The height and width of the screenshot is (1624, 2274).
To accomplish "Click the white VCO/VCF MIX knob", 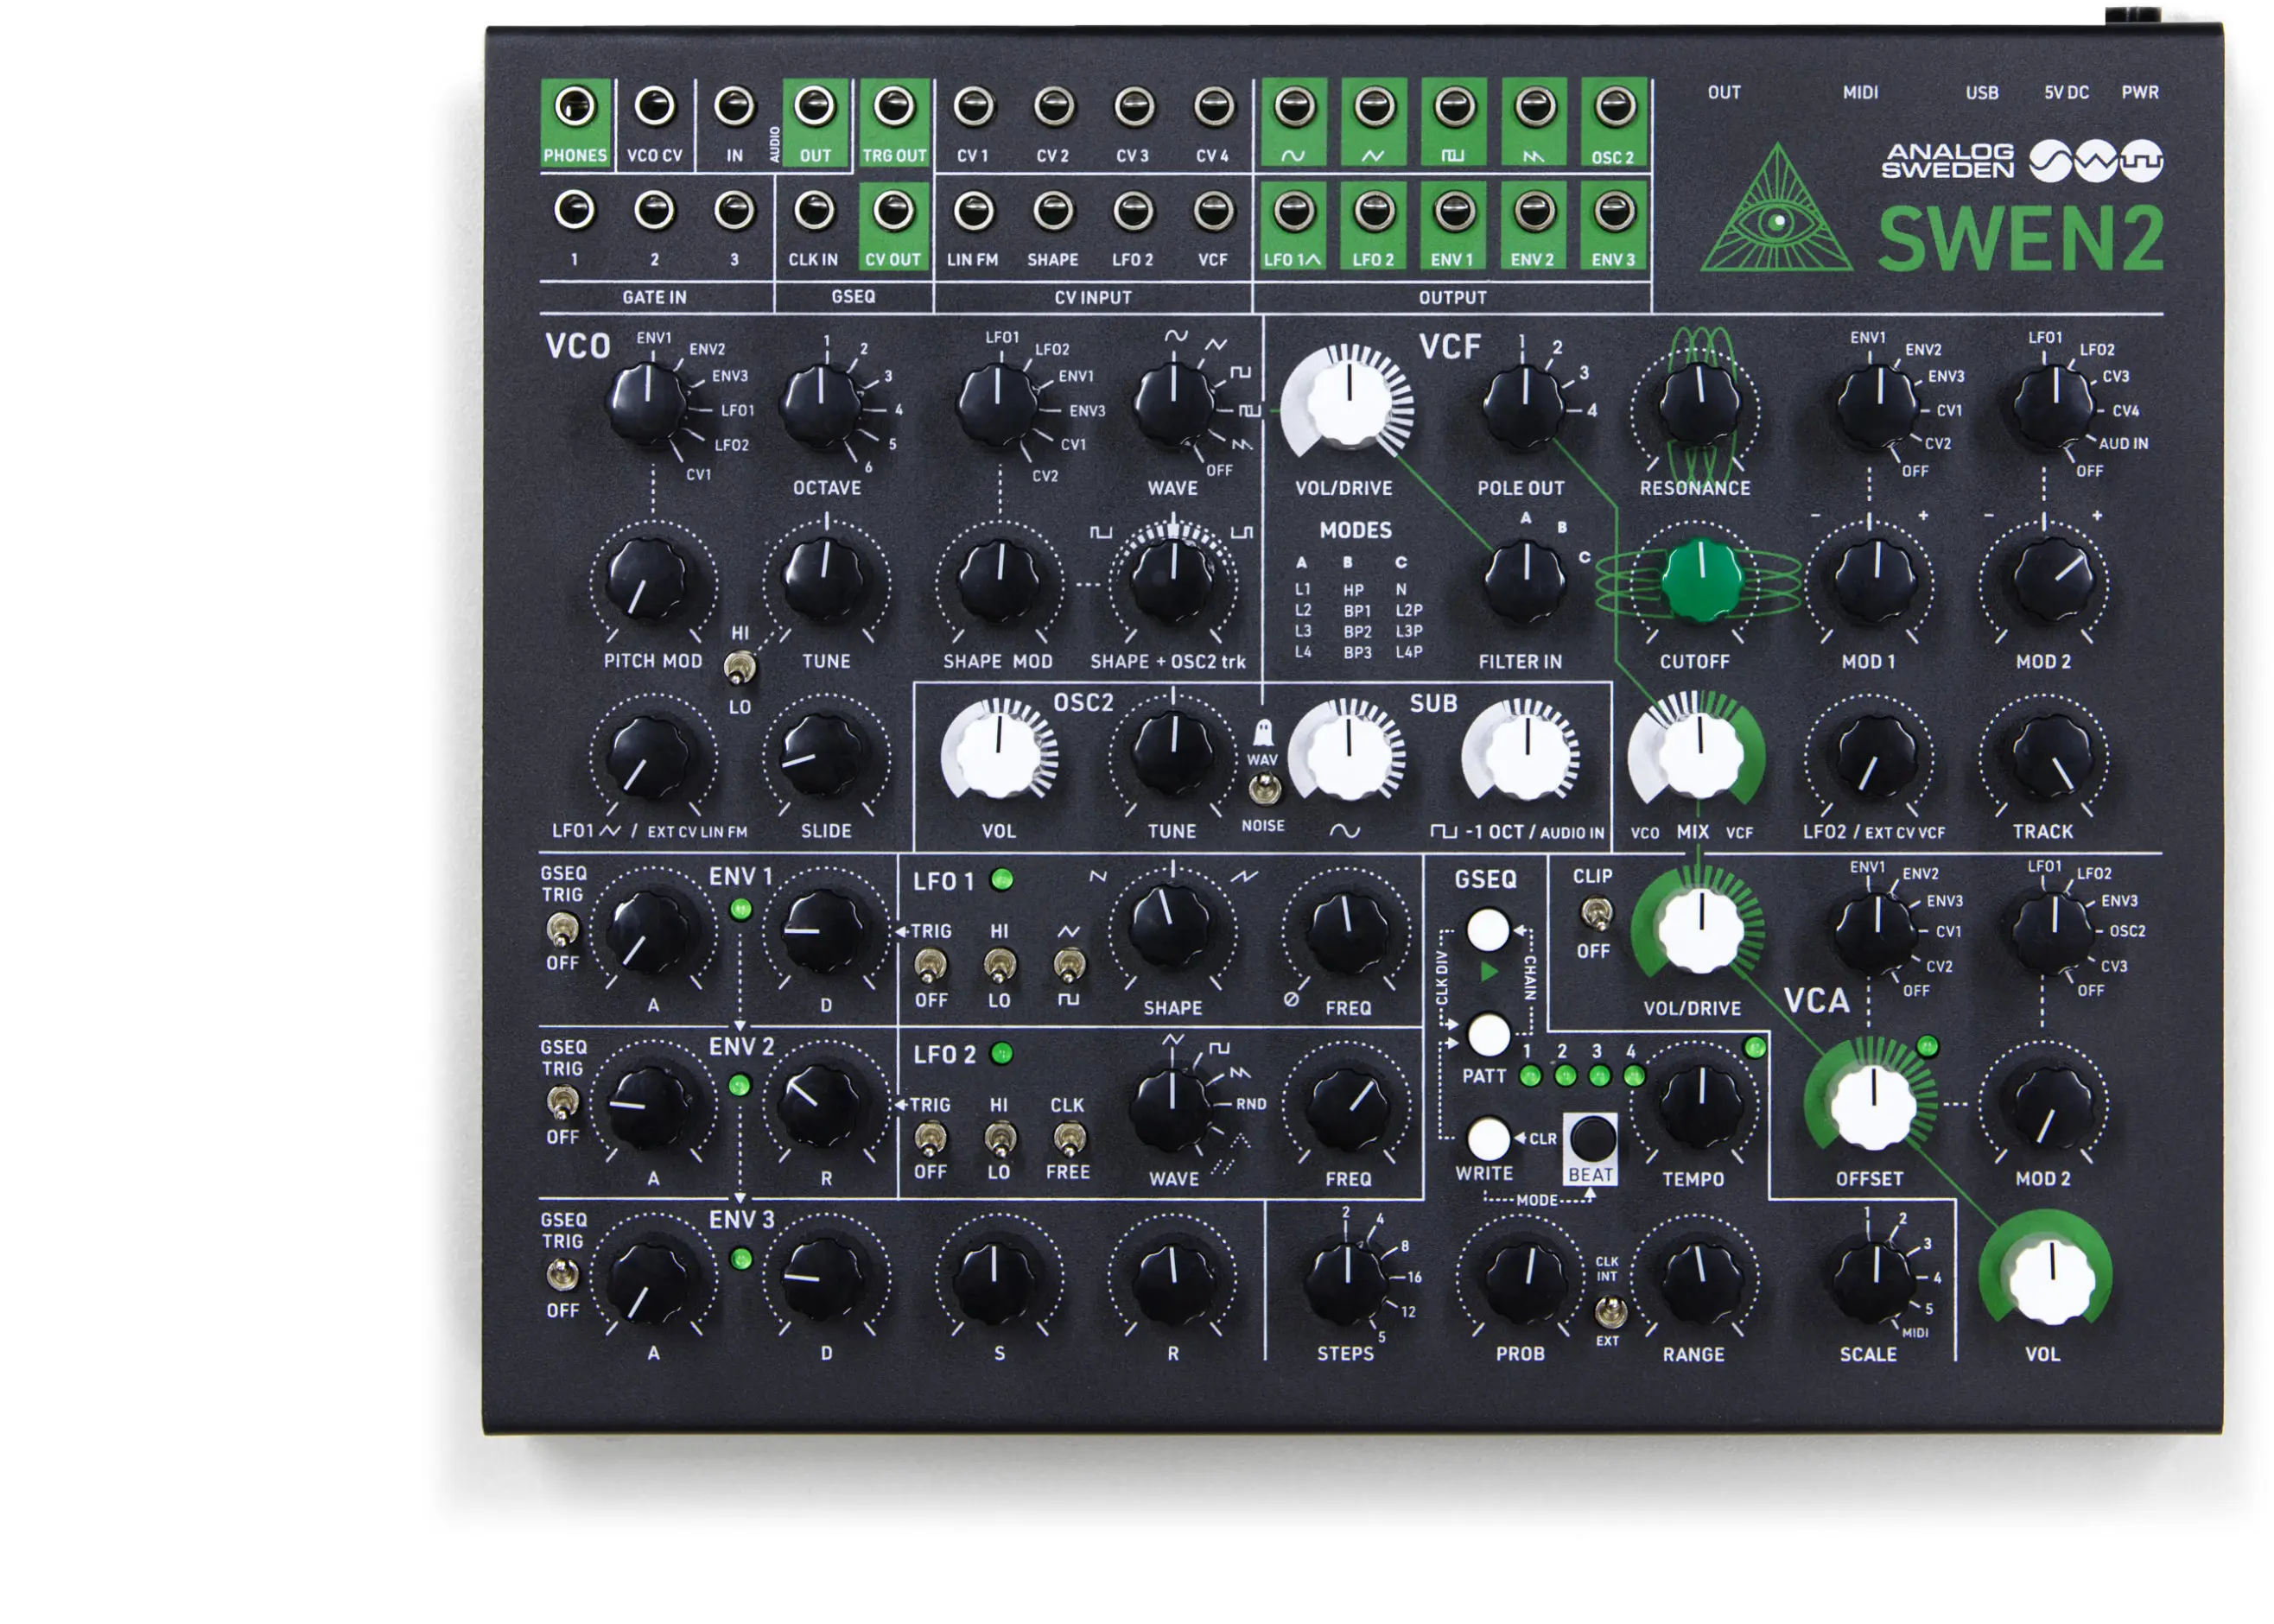I will click(x=1700, y=754).
